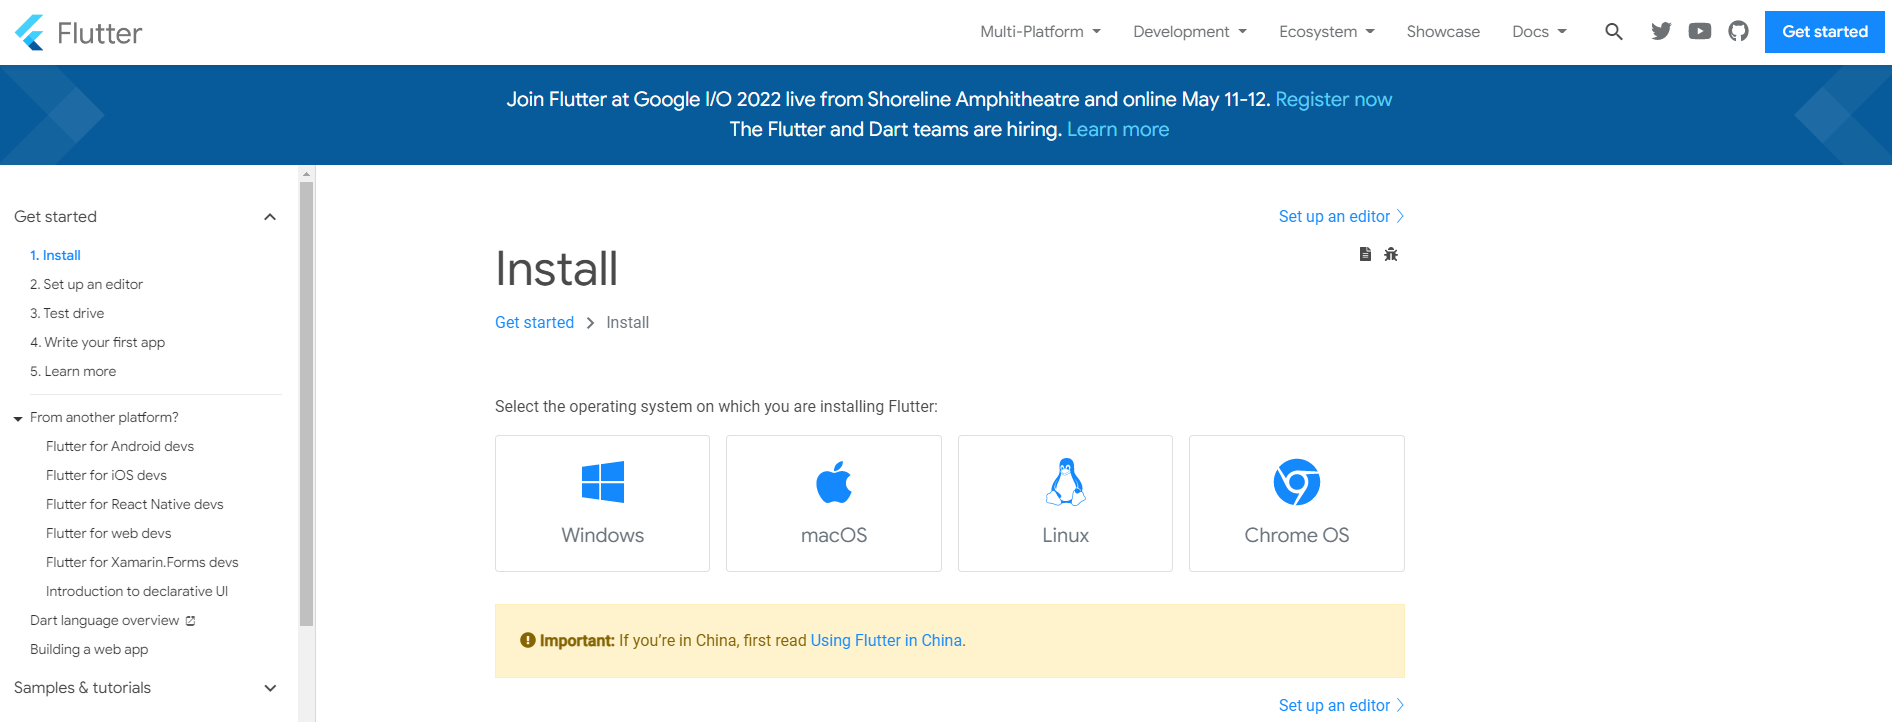Open Flutter for React Native devs
Image resolution: width=1892 pixels, height=722 pixels.
(x=135, y=504)
